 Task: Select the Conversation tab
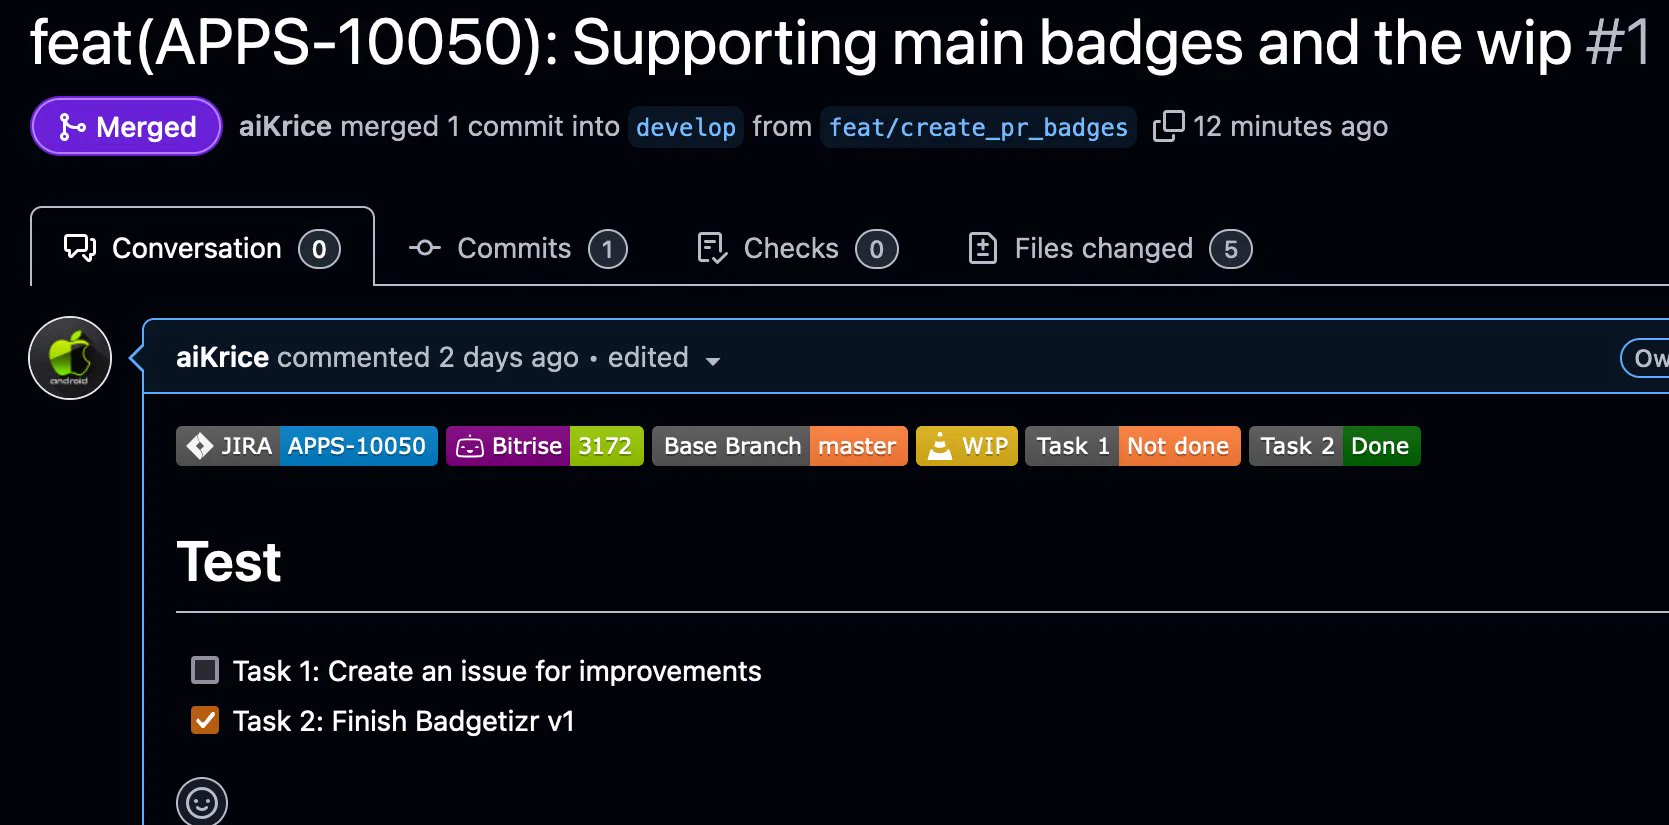click(x=202, y=248)
